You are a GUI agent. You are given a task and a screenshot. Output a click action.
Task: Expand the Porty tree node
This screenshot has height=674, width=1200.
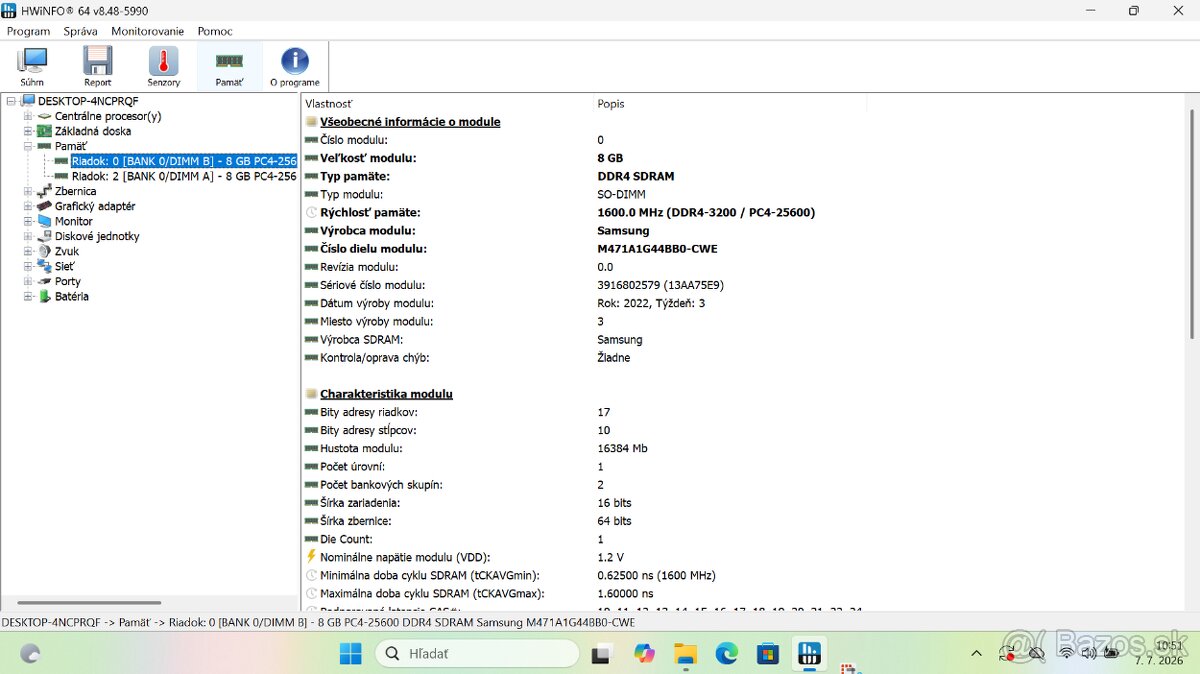coord(28,281)
